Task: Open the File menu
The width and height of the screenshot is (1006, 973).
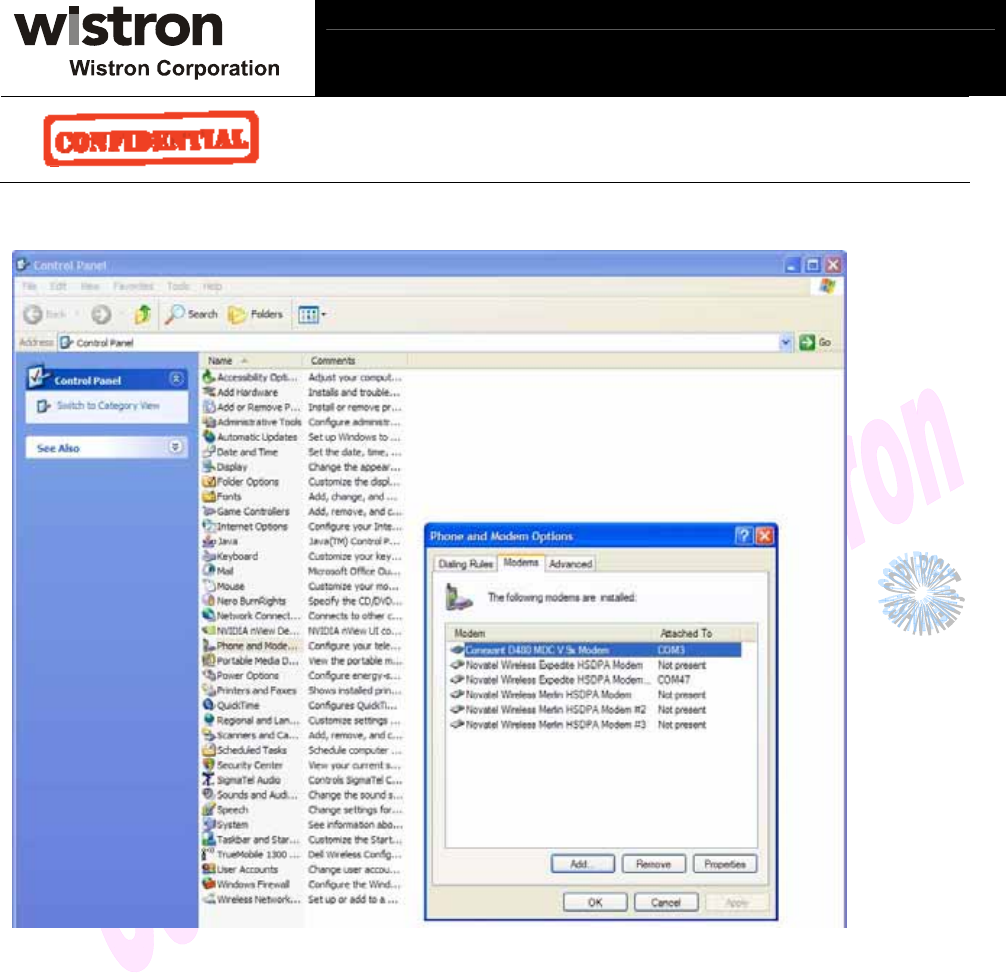Action: (x=30, y=286)
